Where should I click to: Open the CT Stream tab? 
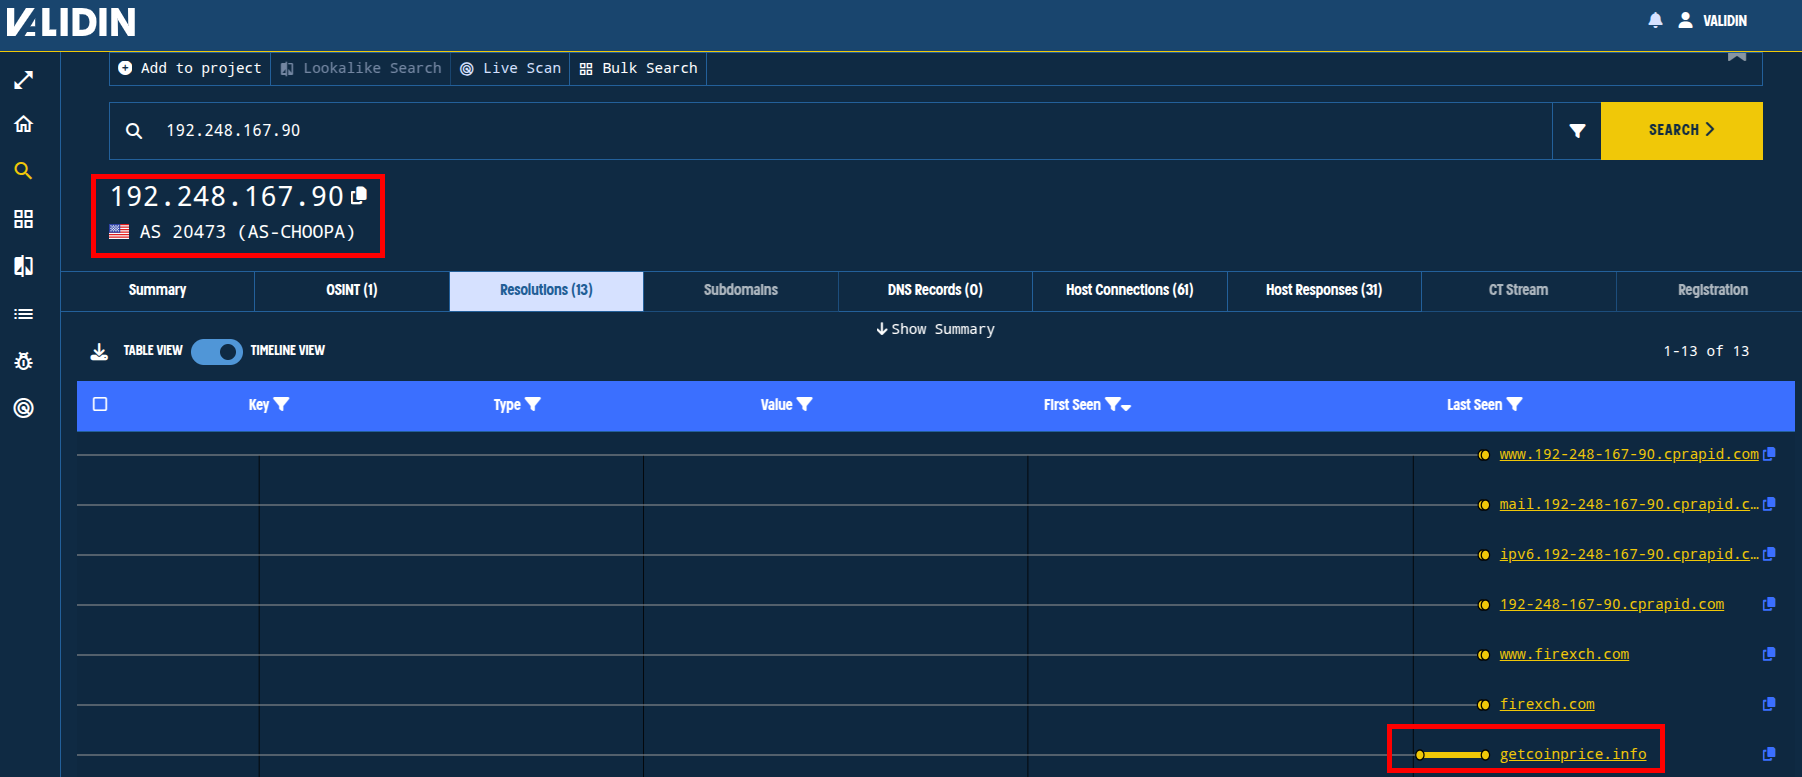[x=1519, y=290]
